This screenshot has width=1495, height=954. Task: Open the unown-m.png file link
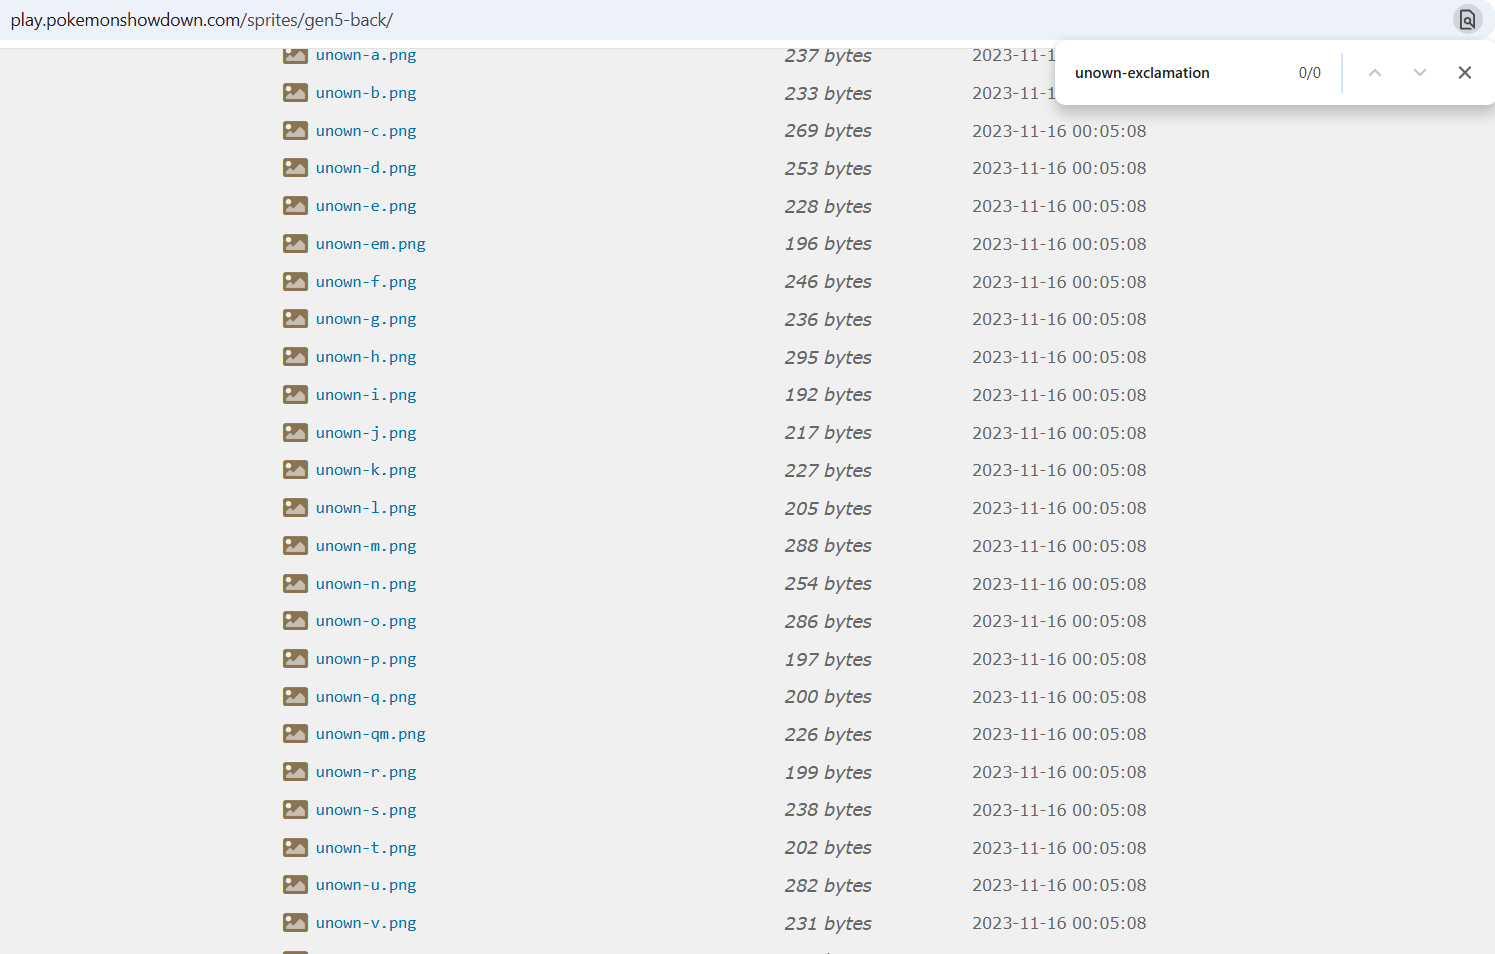pyautogui.click(x=366, y=546)
